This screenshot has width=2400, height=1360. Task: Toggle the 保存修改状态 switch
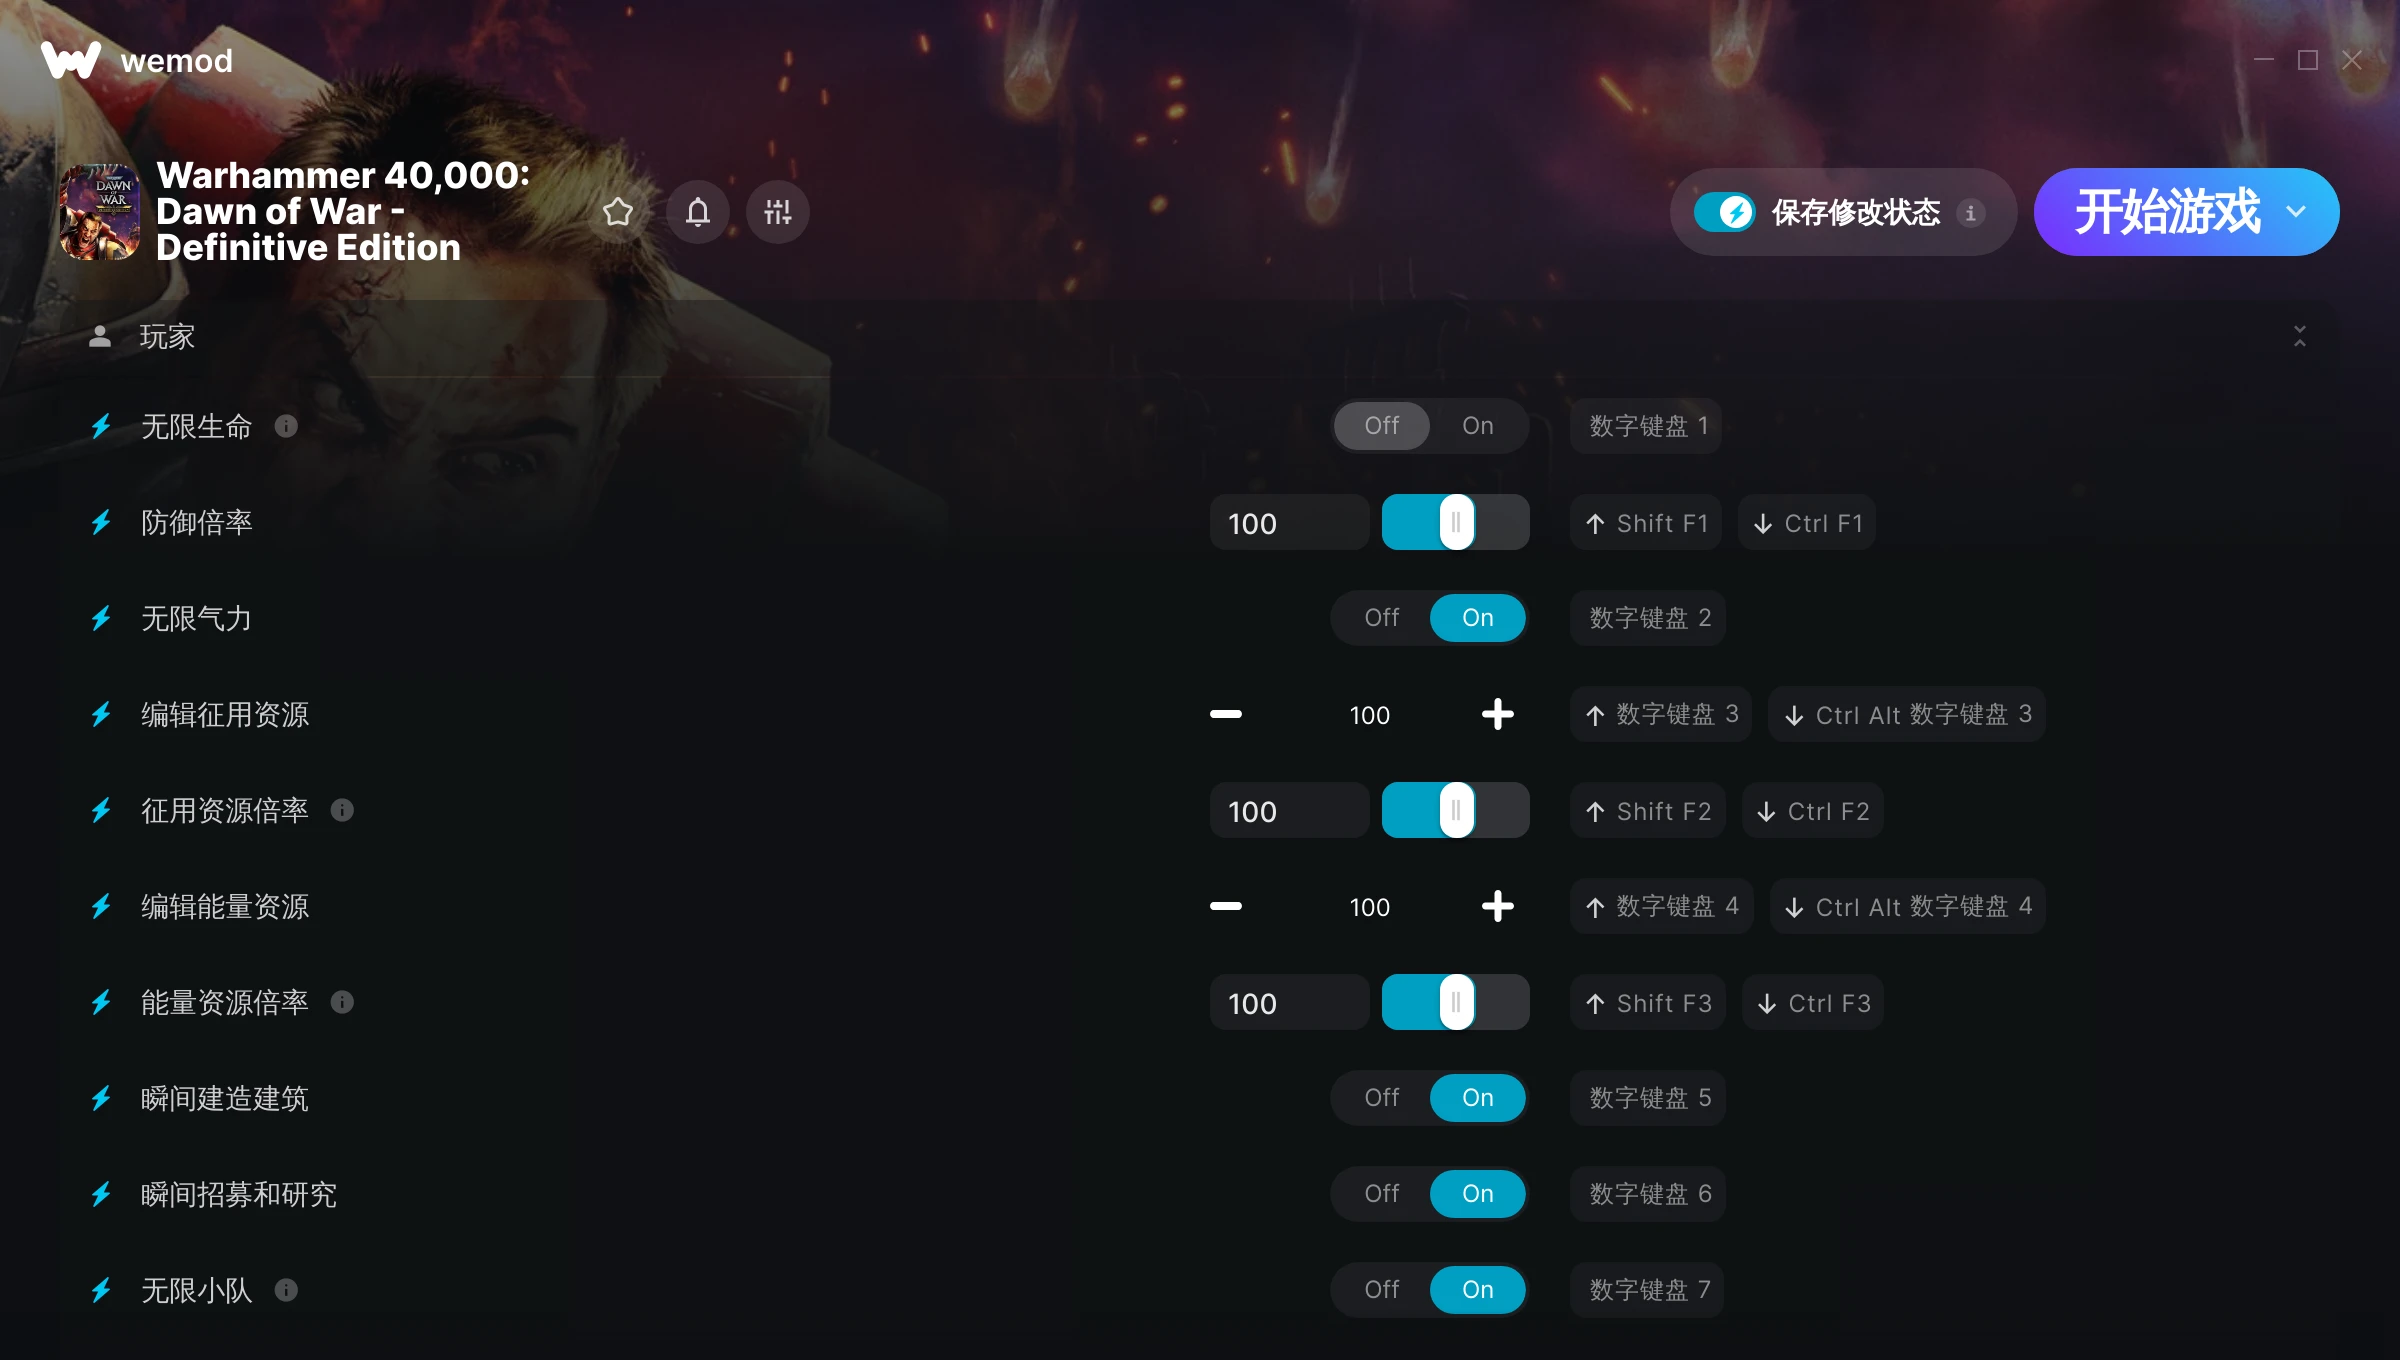click(x=1724, y=212)
